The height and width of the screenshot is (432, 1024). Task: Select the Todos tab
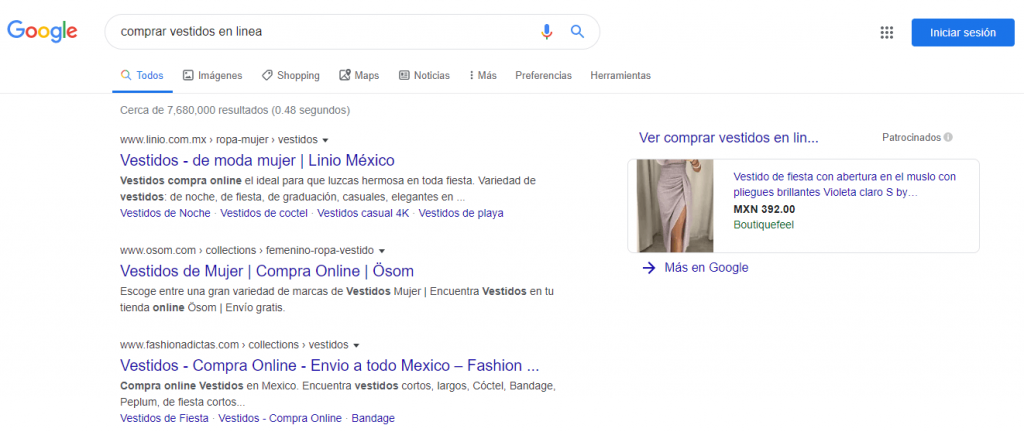142,76
